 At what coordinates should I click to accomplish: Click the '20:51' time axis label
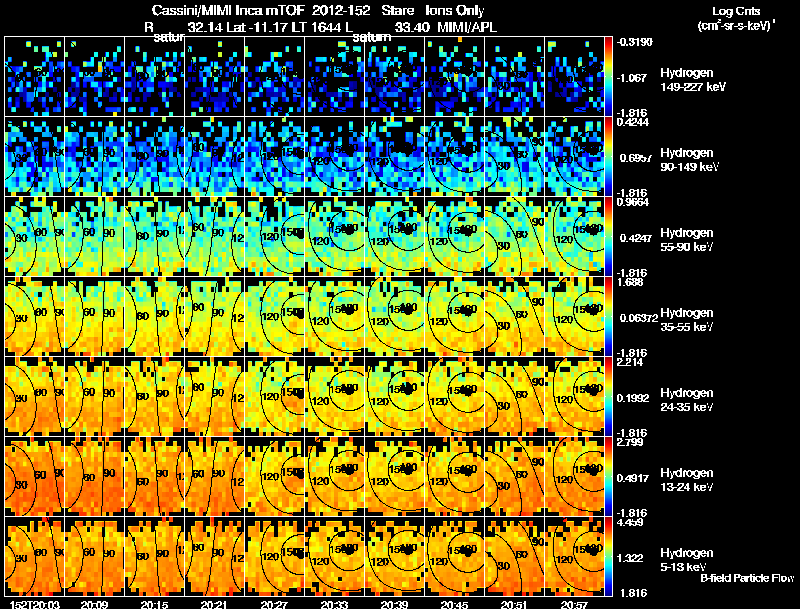(x=514, y=604)
